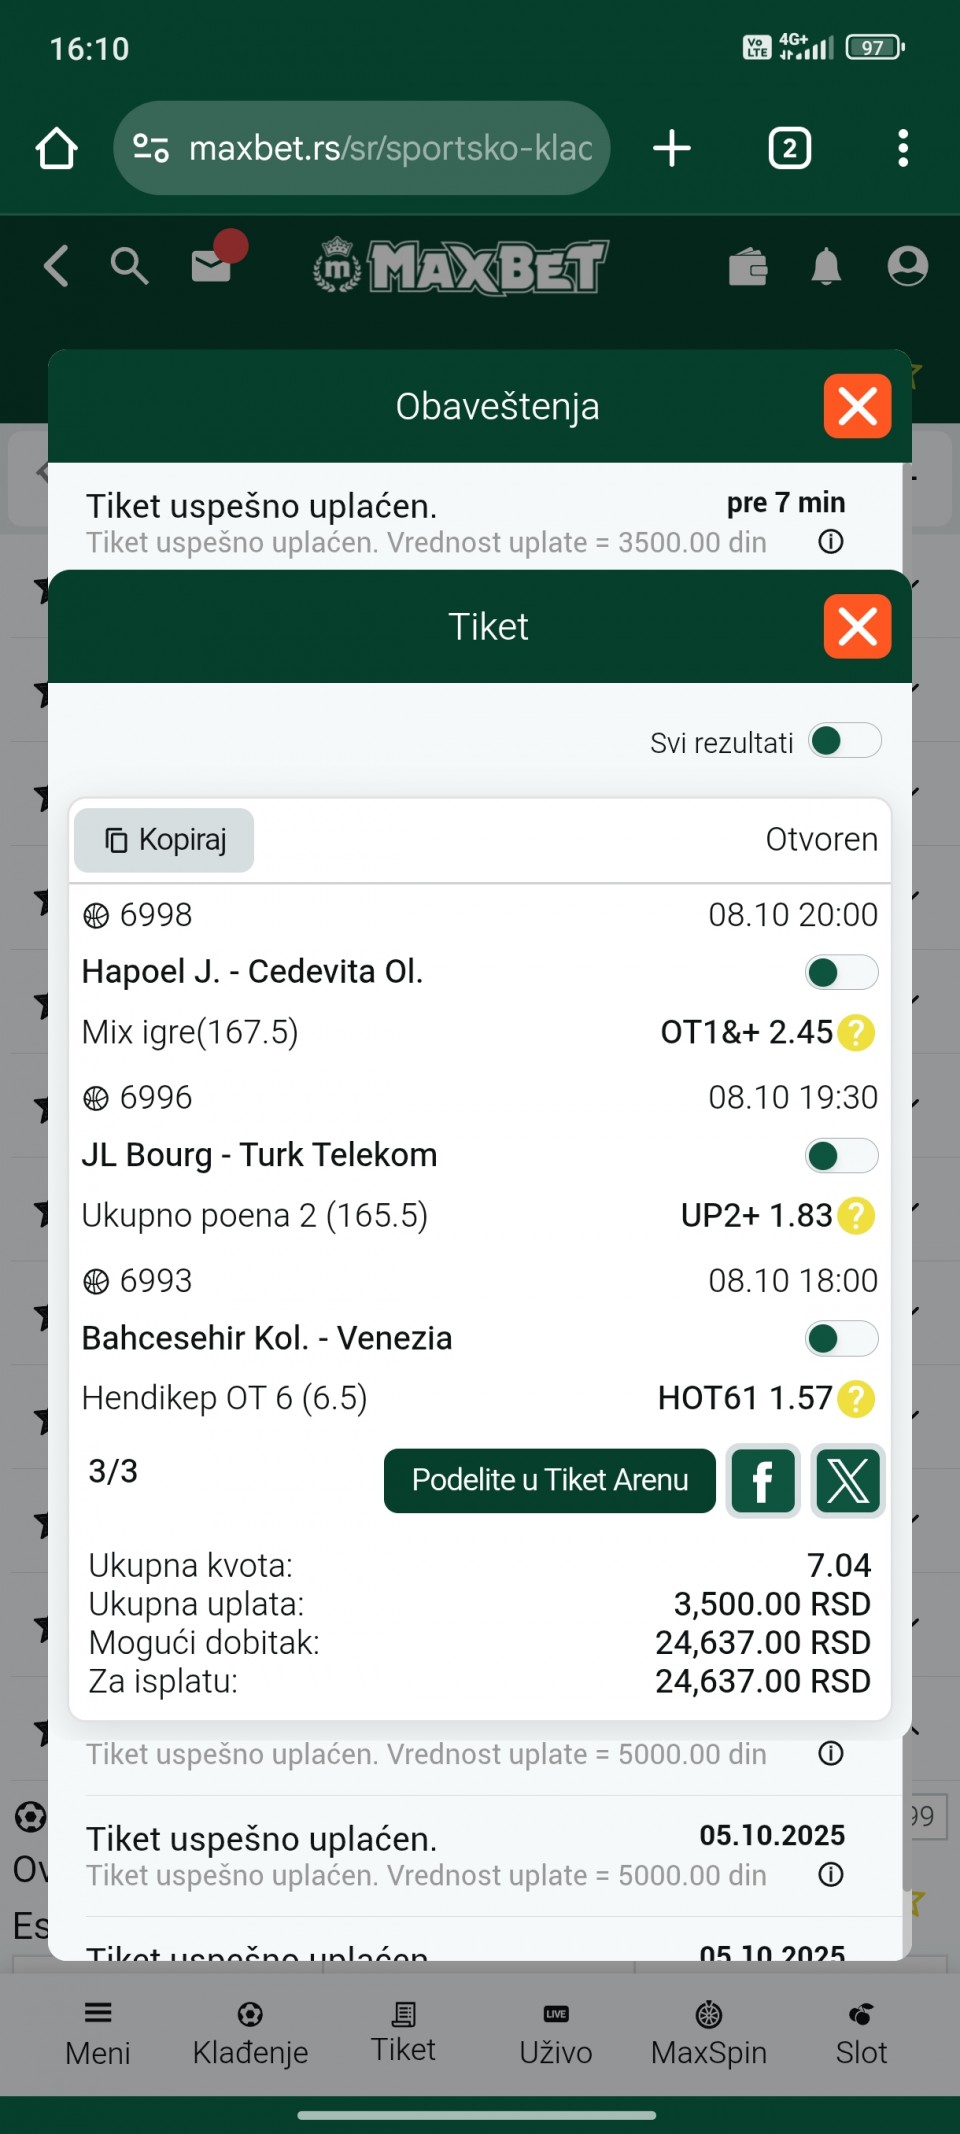
Task: Open the messages envelope icon
Action: point(212,265)
